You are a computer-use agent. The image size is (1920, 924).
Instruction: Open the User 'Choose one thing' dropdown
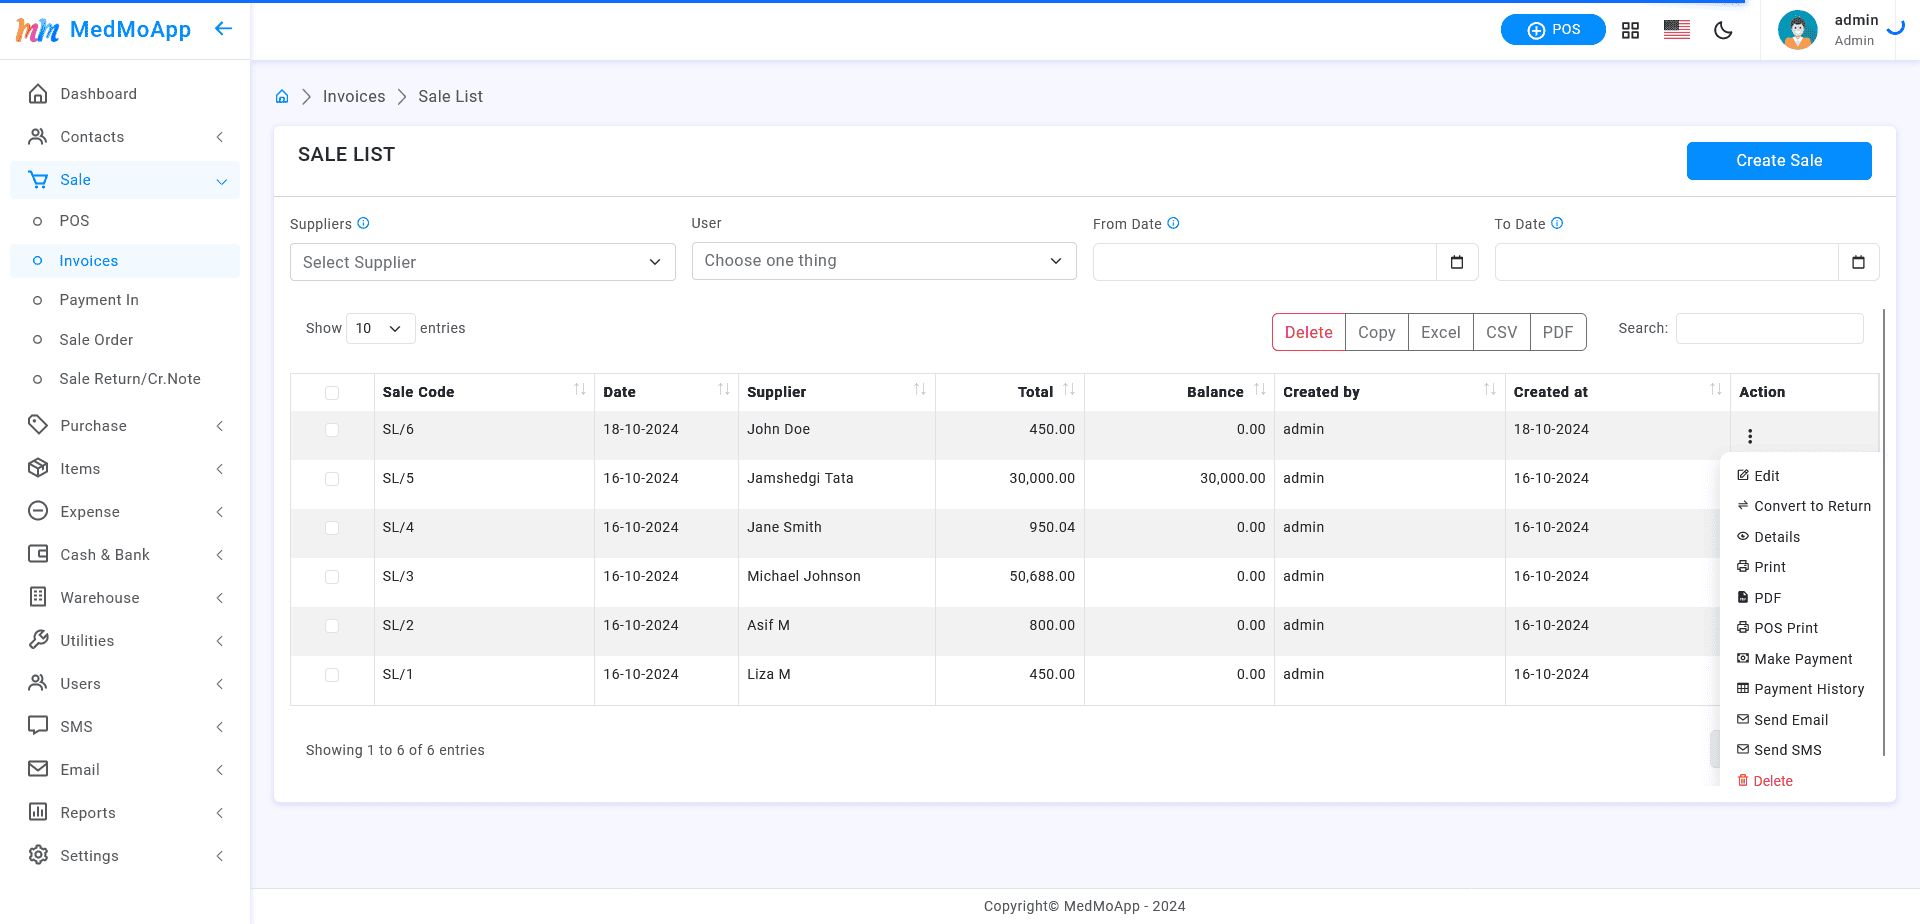pyautogui.click(x=884, y=261)
